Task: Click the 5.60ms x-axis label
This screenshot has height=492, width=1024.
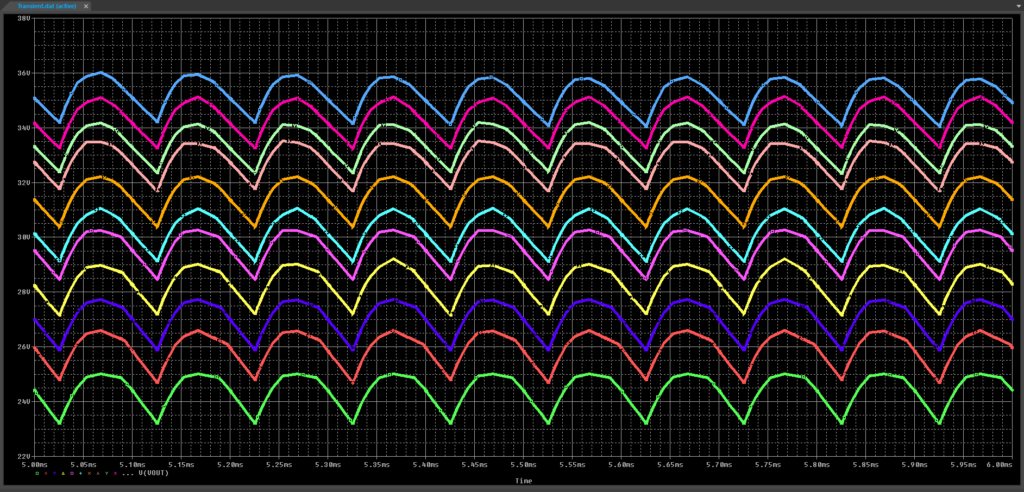Action: tap(621, 465)
